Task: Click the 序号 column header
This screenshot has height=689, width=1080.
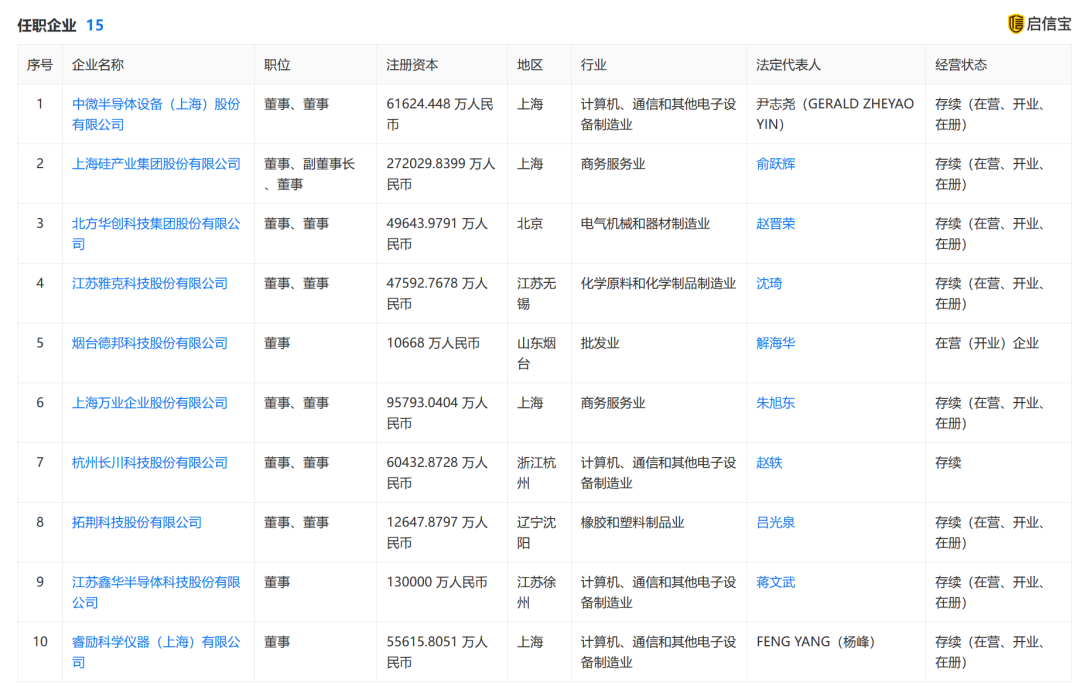Action: point(40,65)
